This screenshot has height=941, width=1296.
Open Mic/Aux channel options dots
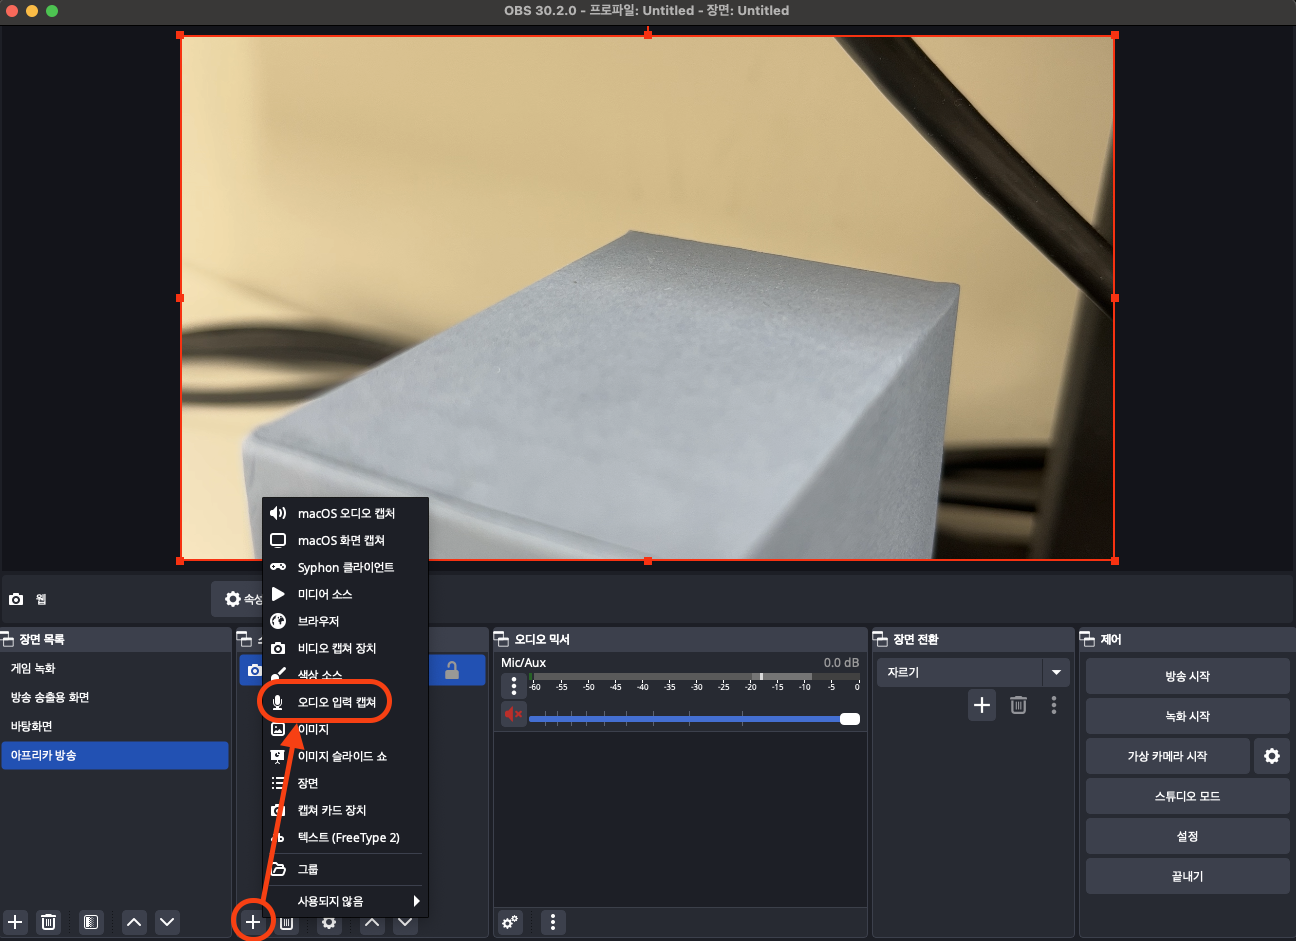point(514,686)
